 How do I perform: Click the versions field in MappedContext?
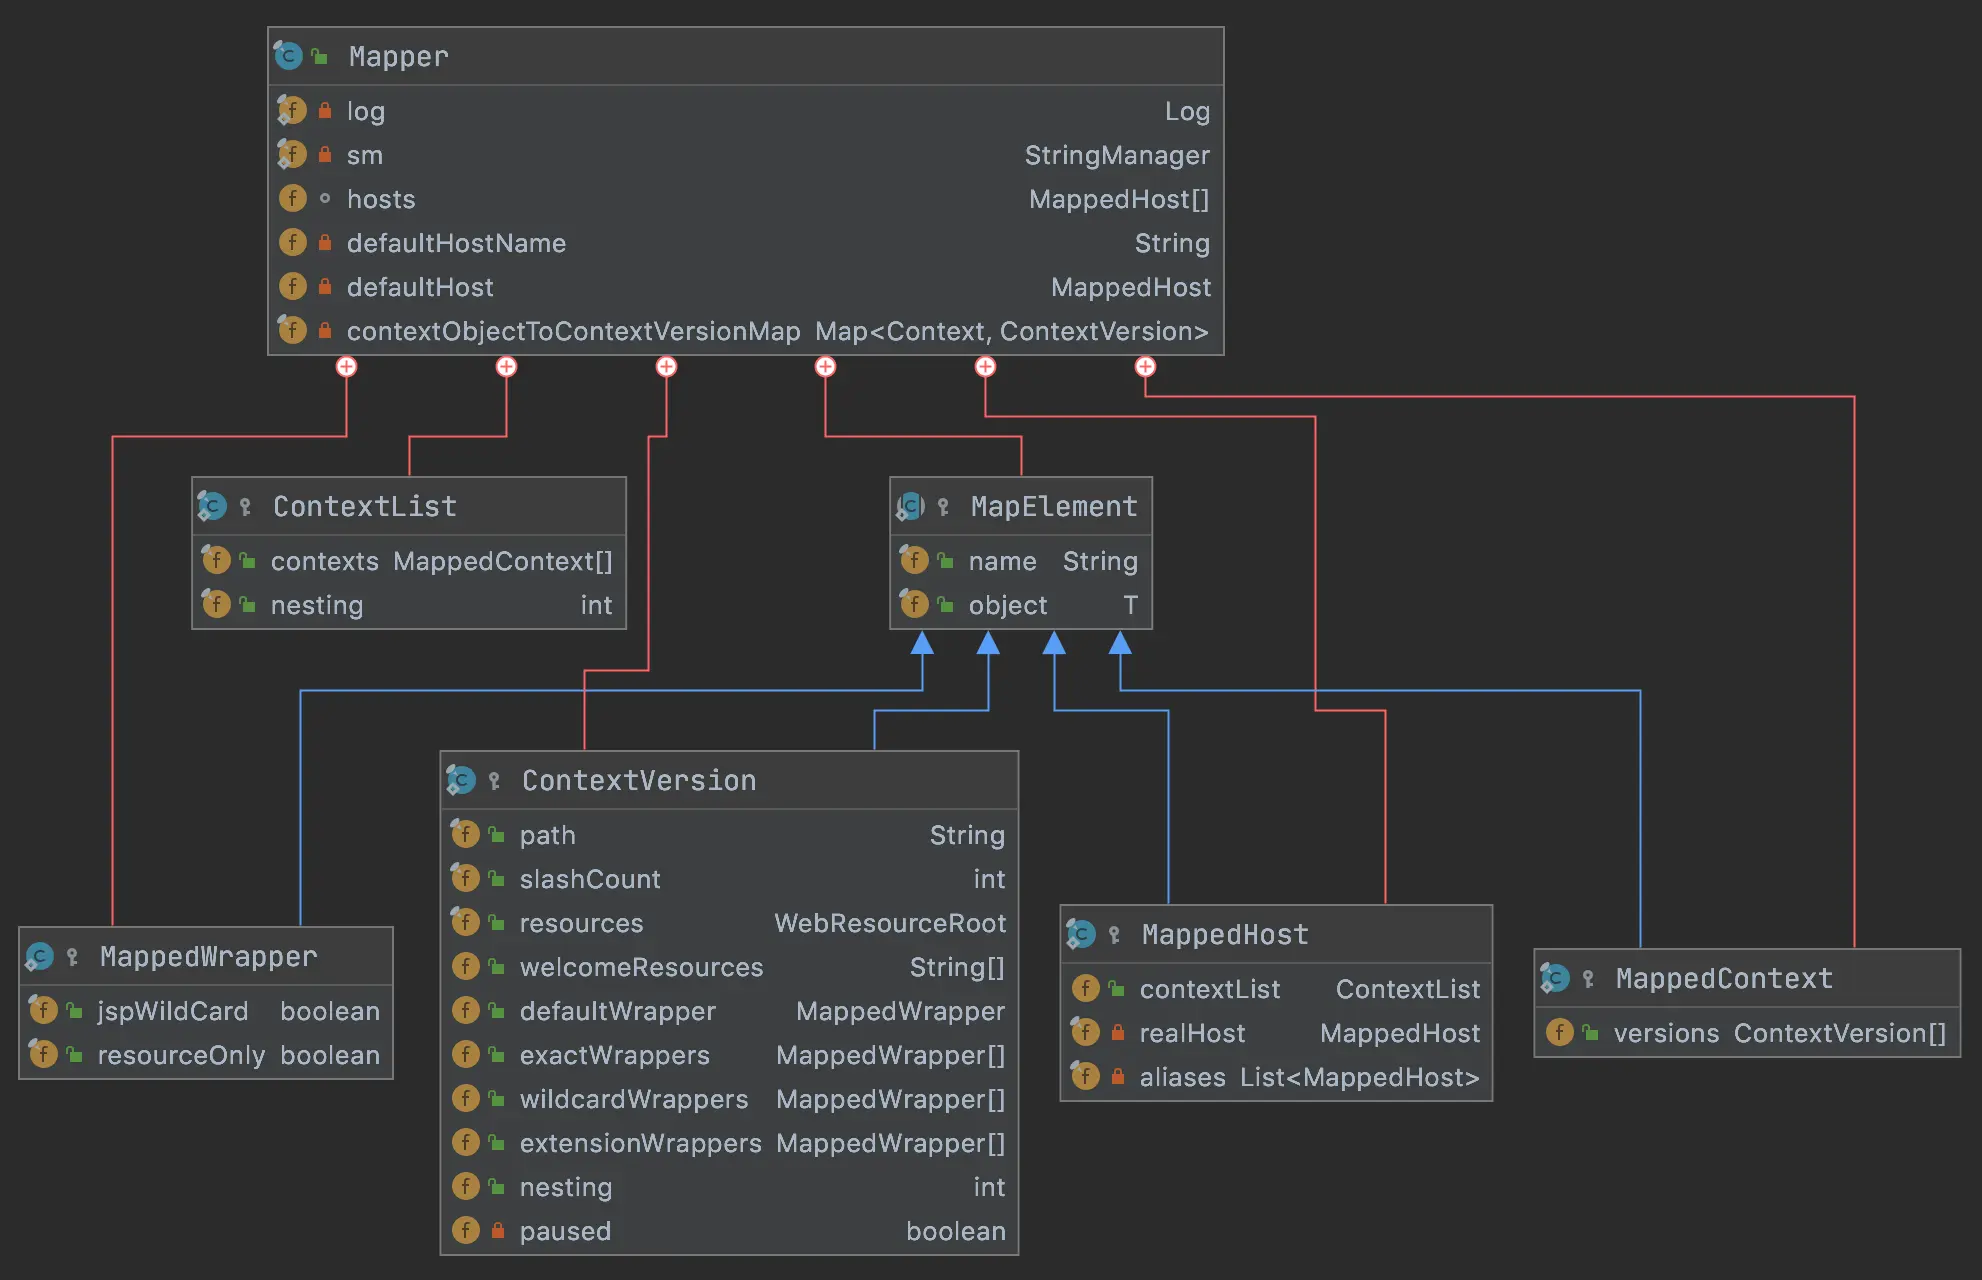click(x=1665, y=1033)
